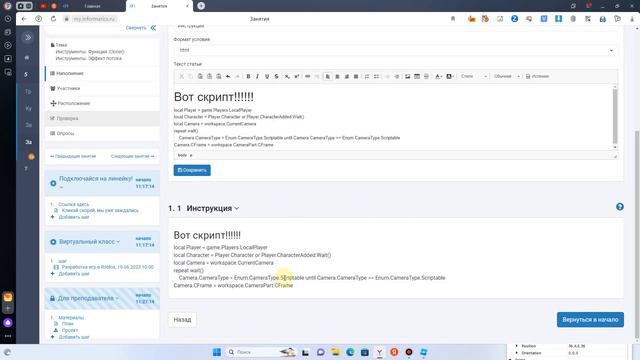Click the address bar showing my.informatics.ru
This screenshot has width=640, height=360.
[94, 19]
